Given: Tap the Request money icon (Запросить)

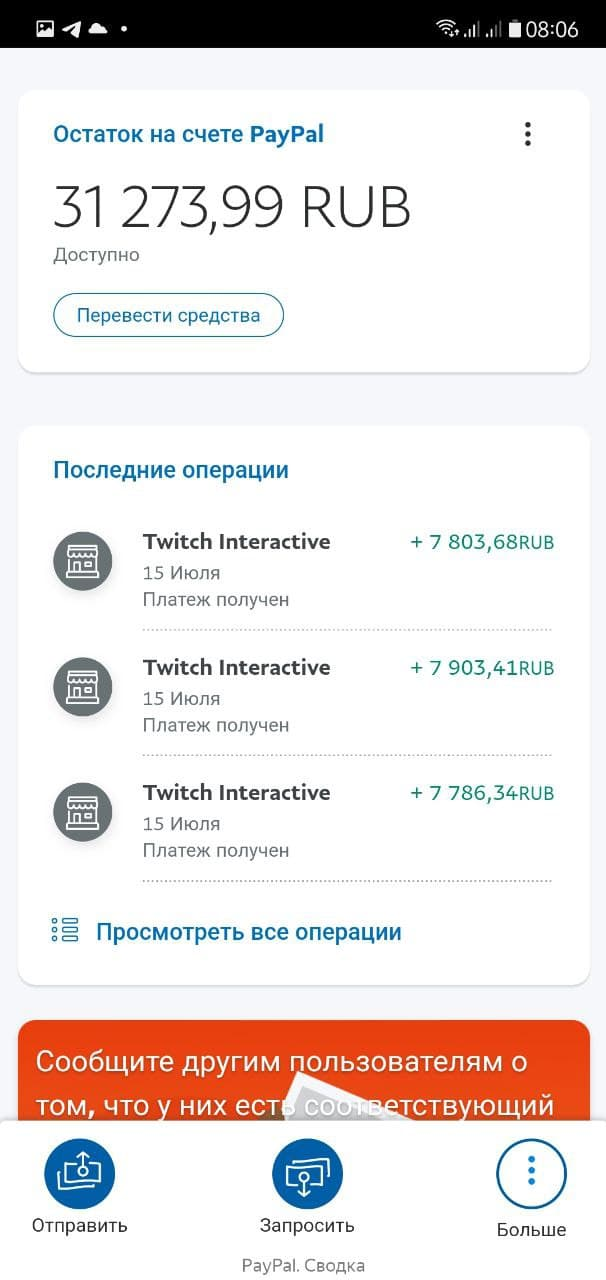Looking at the screenshot, I should [307, 1174].
